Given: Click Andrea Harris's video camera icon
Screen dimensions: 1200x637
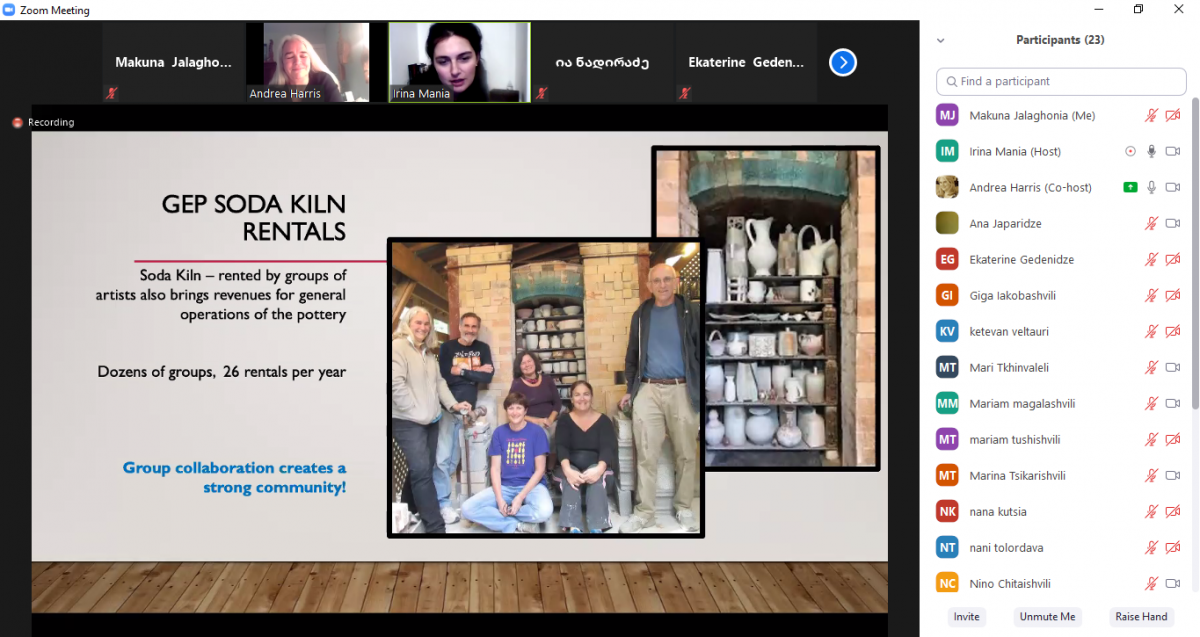Looking at the screenshot, I should click(1173, 187).
